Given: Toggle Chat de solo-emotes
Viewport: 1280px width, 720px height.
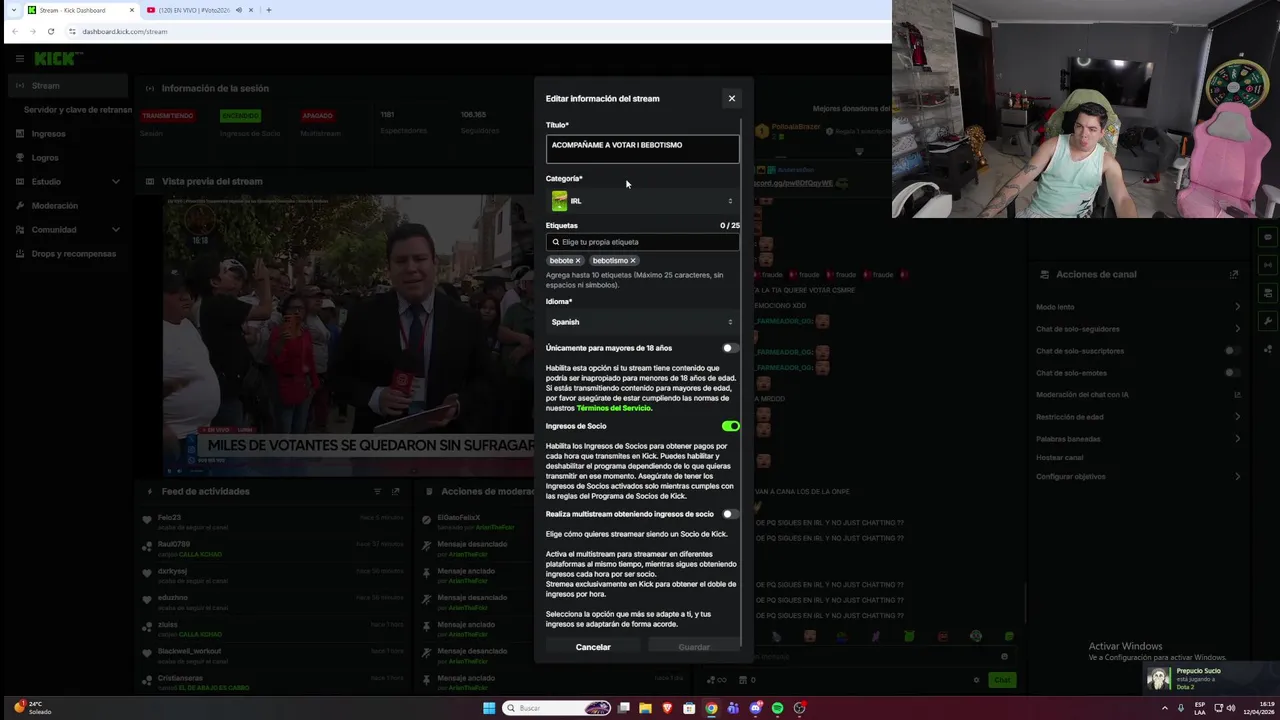Looking at the screenshot, I should click(1233, 373).
